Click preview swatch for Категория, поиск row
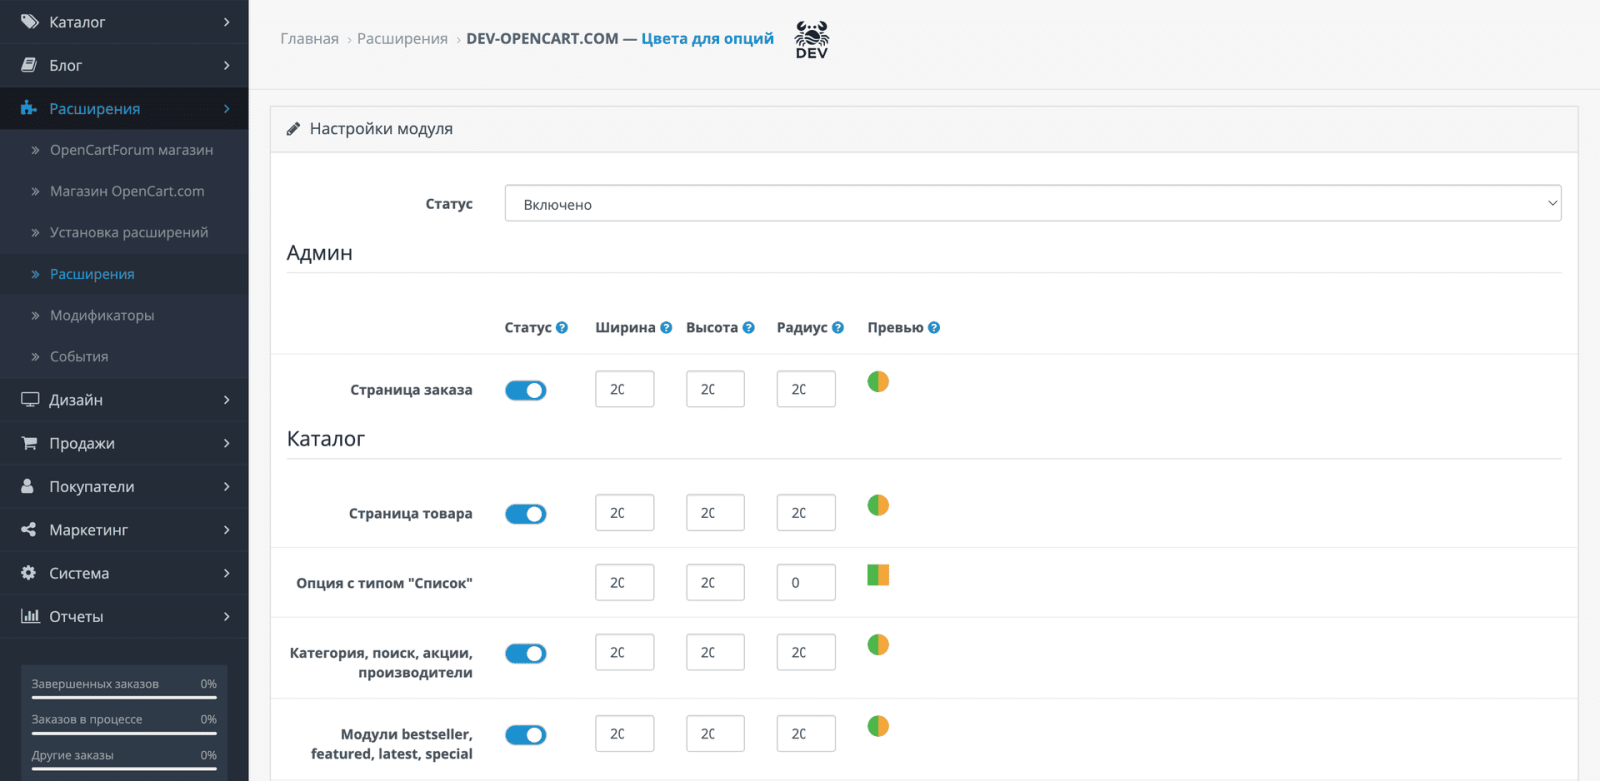This screenshot has height=782, width=1600. pos(878,645)
